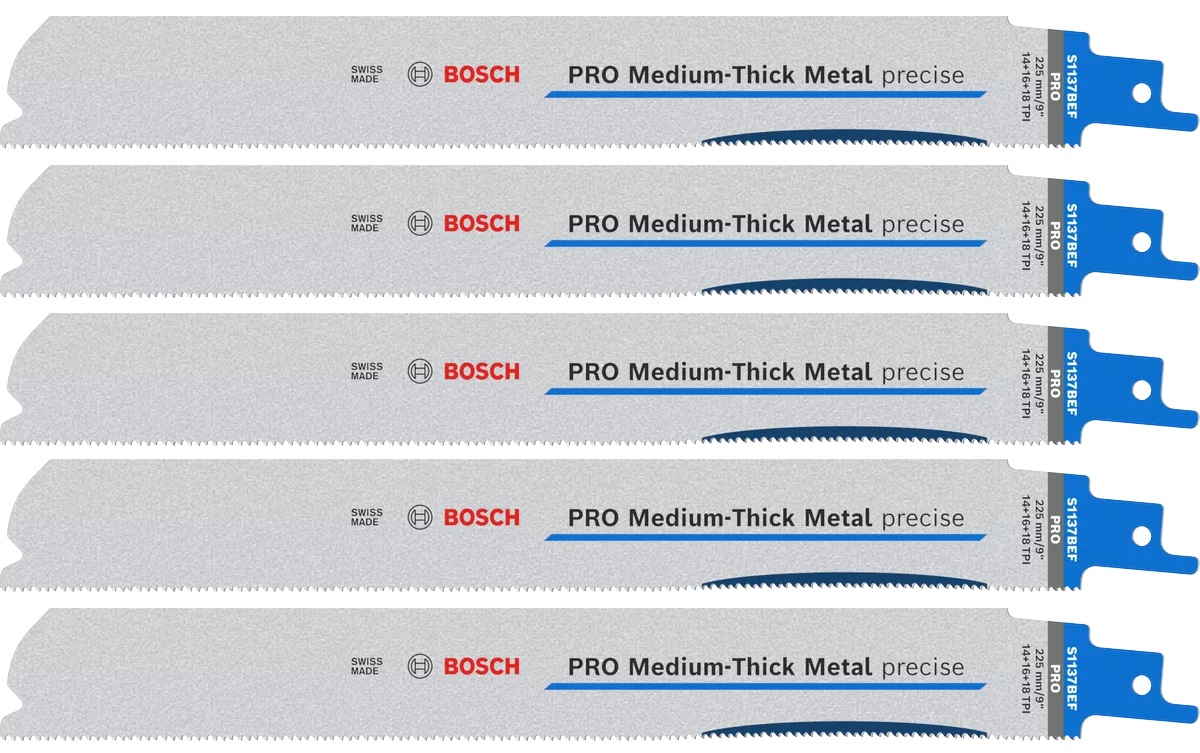The width and height of the screenshot is (1200, 753).
Task: Click the shank hole on the top blade
Action: click(x=1141, y=94)
